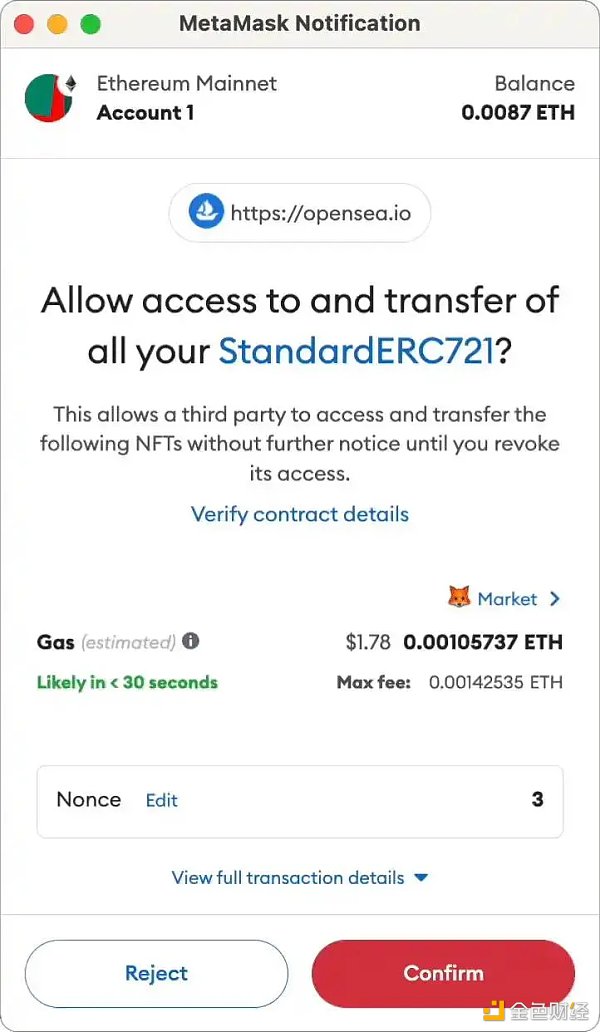
Task: Click the MetaMask fox icon
Action: pos(458,598)
